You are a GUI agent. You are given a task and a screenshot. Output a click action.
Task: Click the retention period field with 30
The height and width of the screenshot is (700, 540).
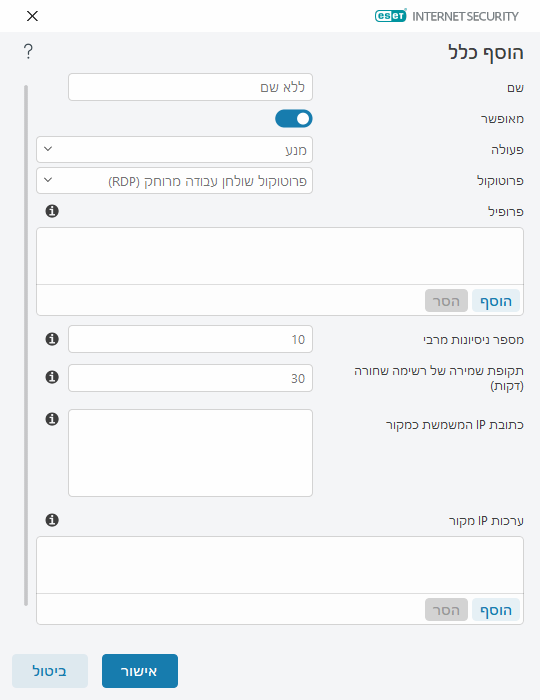(191, 378)
